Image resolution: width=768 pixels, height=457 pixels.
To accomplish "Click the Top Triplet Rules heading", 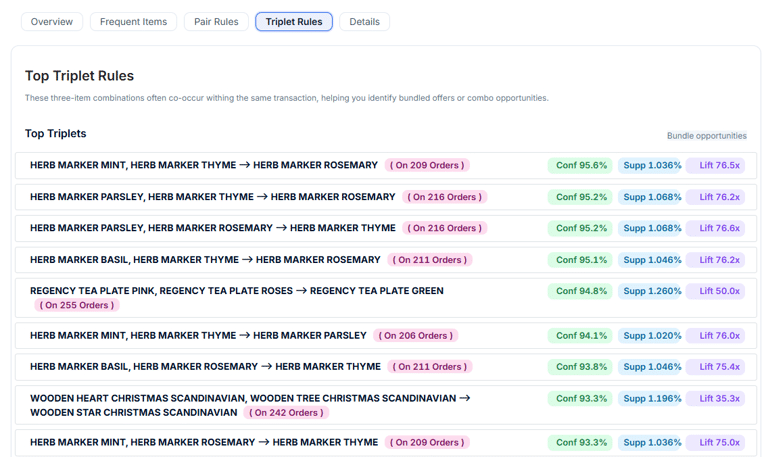I will (x=79, y=76).
